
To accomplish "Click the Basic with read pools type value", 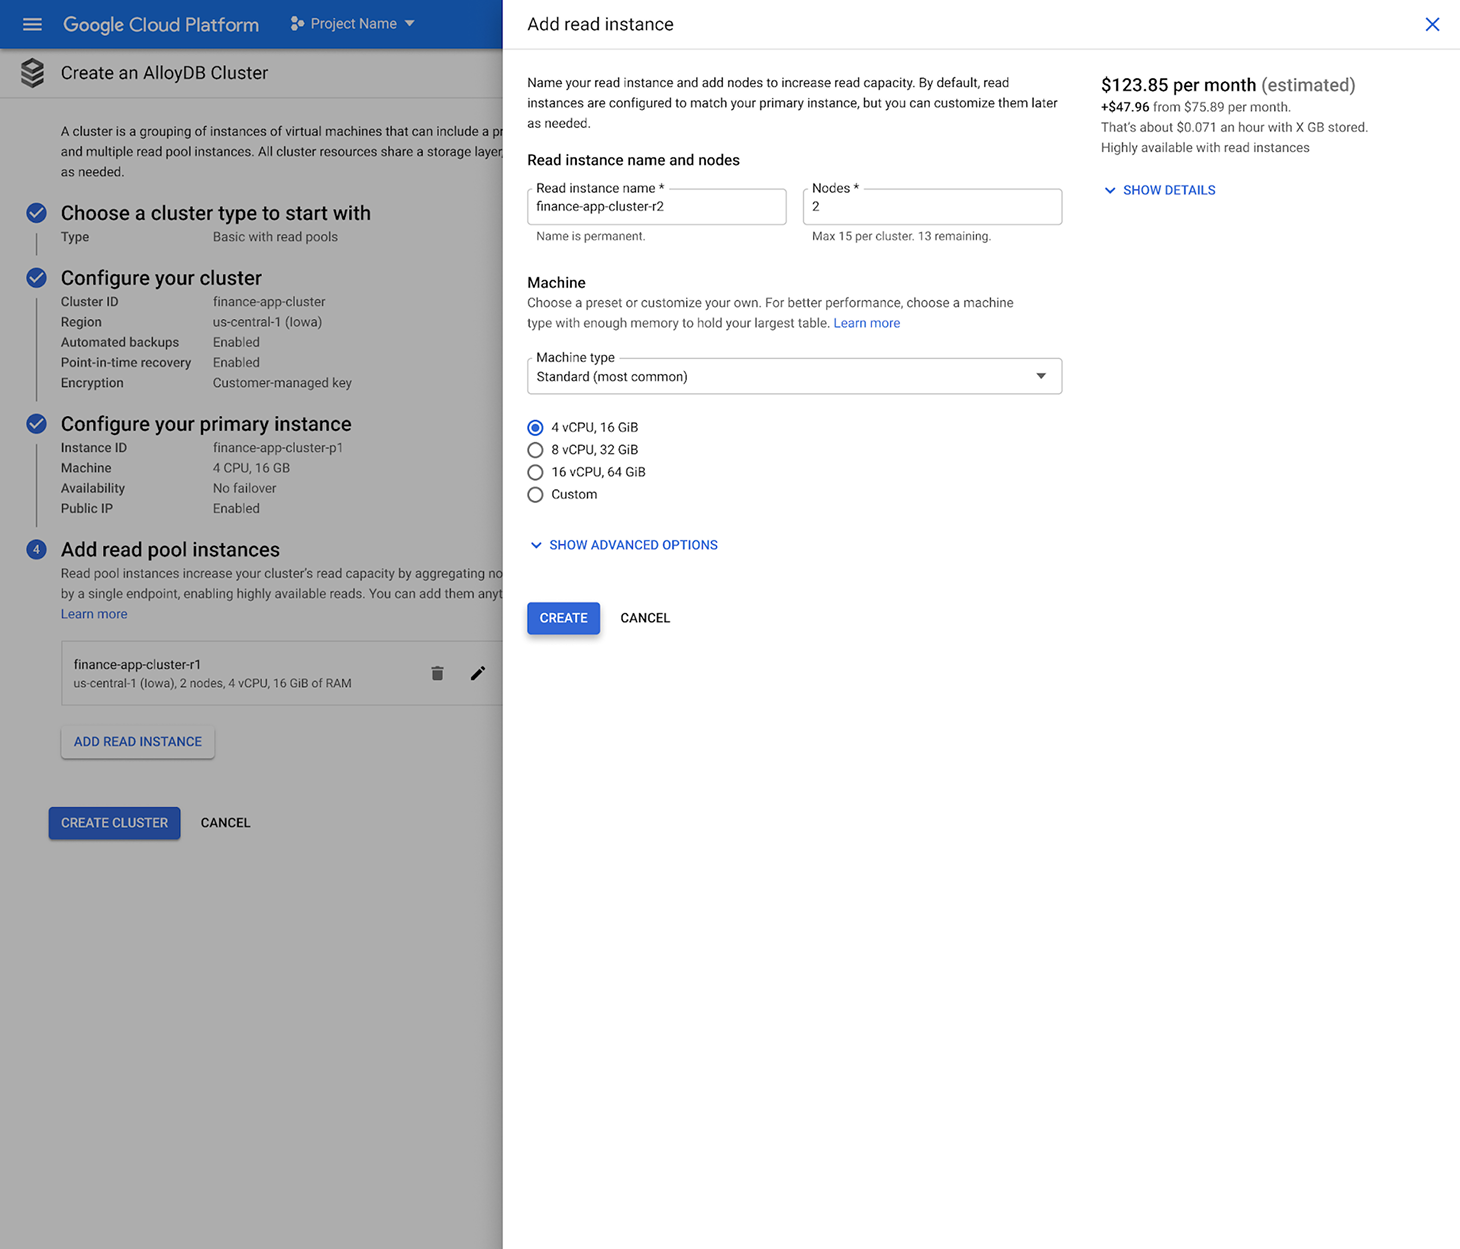I will [275, 237].
